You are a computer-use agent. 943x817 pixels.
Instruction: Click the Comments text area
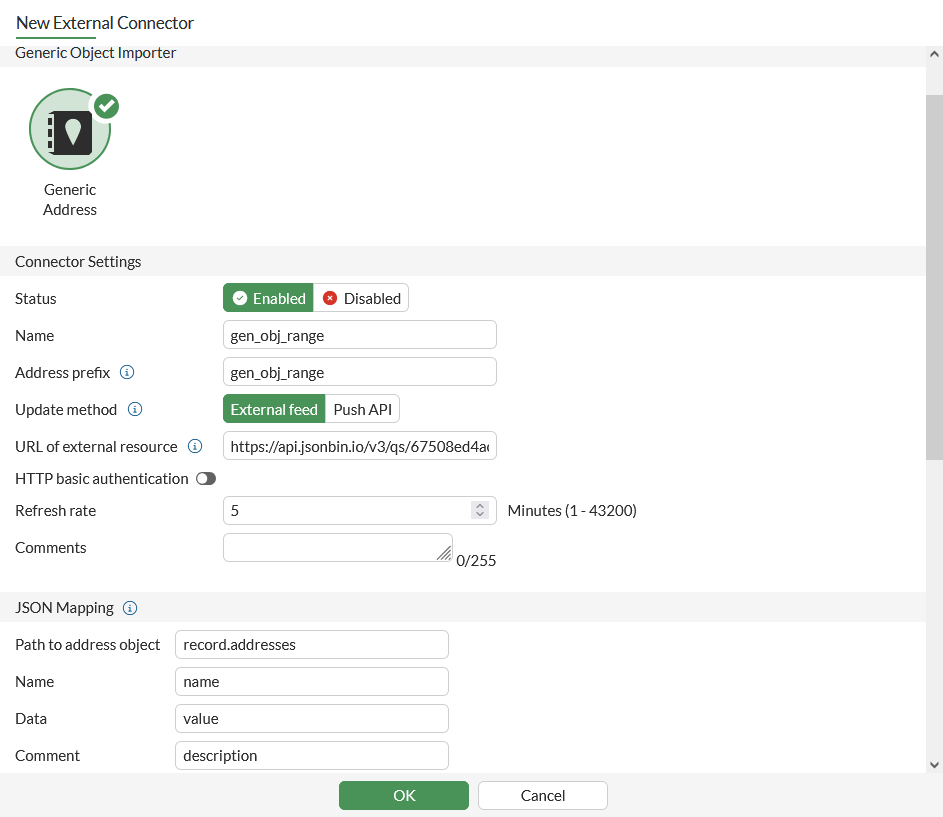pyautogui.click(x=337, y=547)
